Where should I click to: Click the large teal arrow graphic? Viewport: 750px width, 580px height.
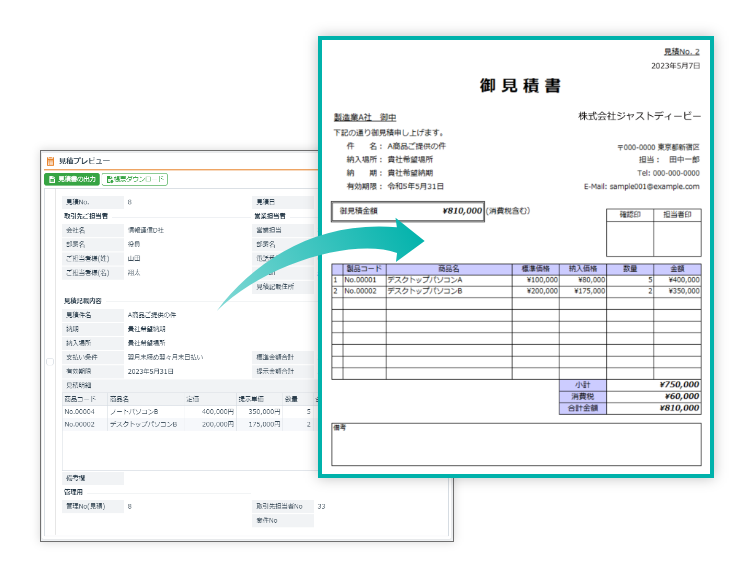330,260
